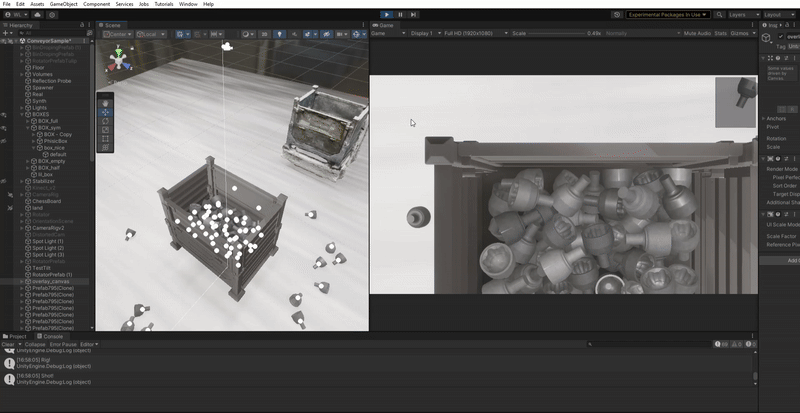Toggle 2D view mode in Scene

[264, 34]
